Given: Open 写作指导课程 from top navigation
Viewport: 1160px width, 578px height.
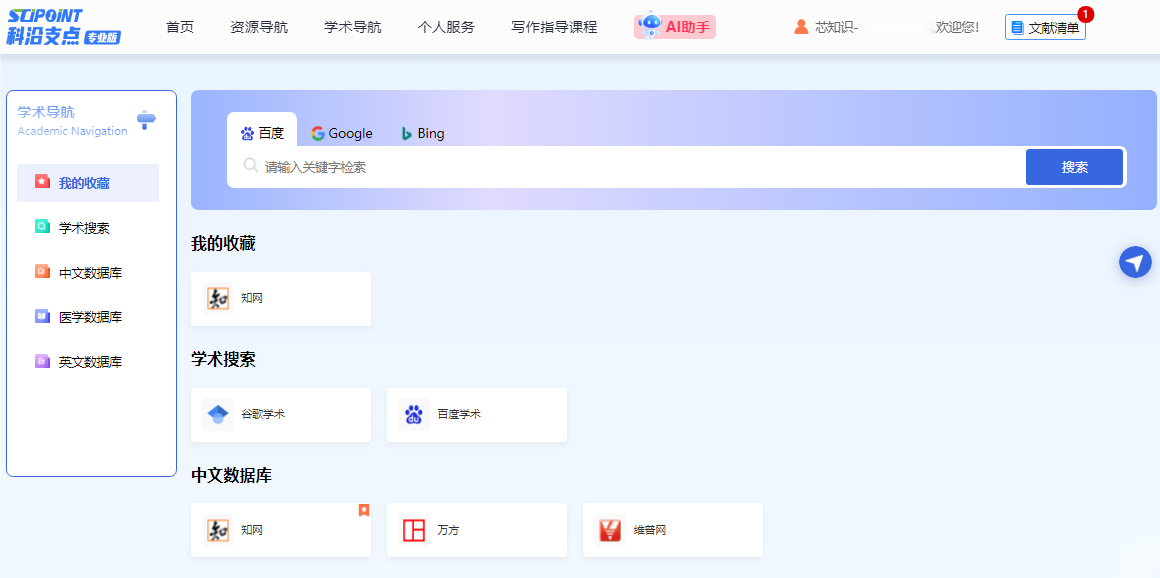Looking at the screenshot, I should [x=554, y=27].
